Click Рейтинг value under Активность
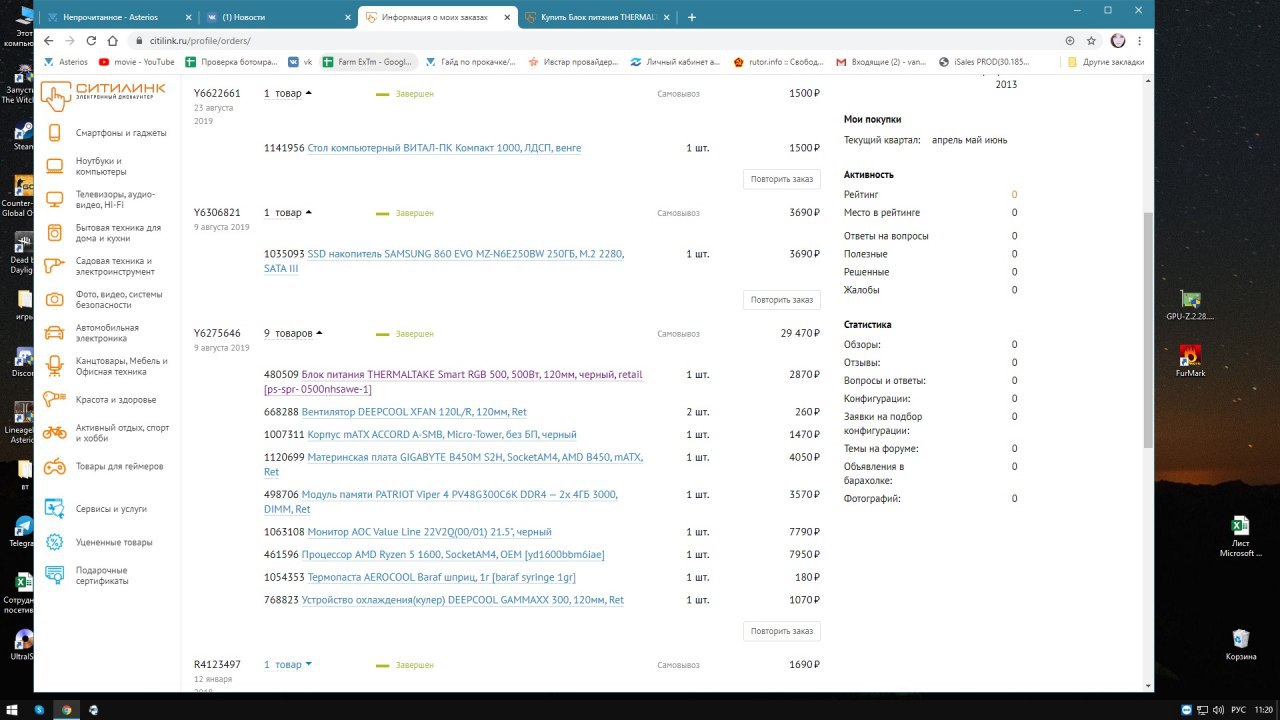Screen dimensions: 1280x720 (x=1014, y=195)
